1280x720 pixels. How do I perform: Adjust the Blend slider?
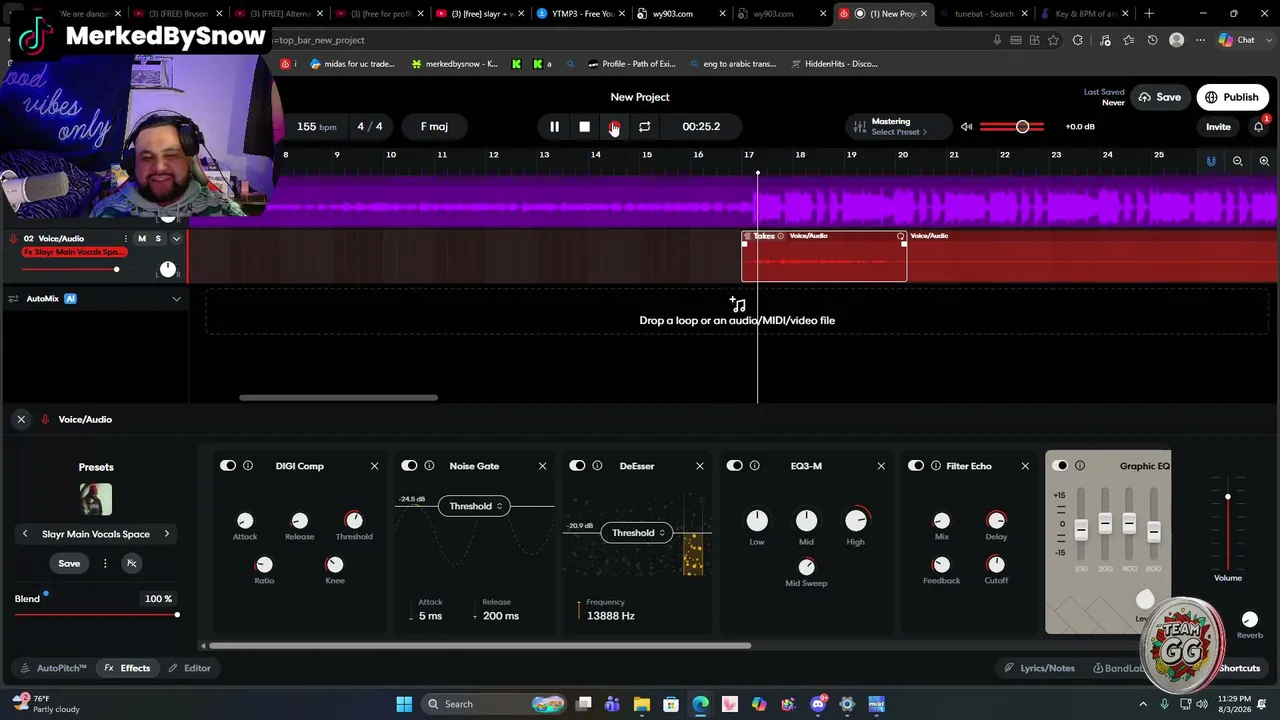point(96,614)
